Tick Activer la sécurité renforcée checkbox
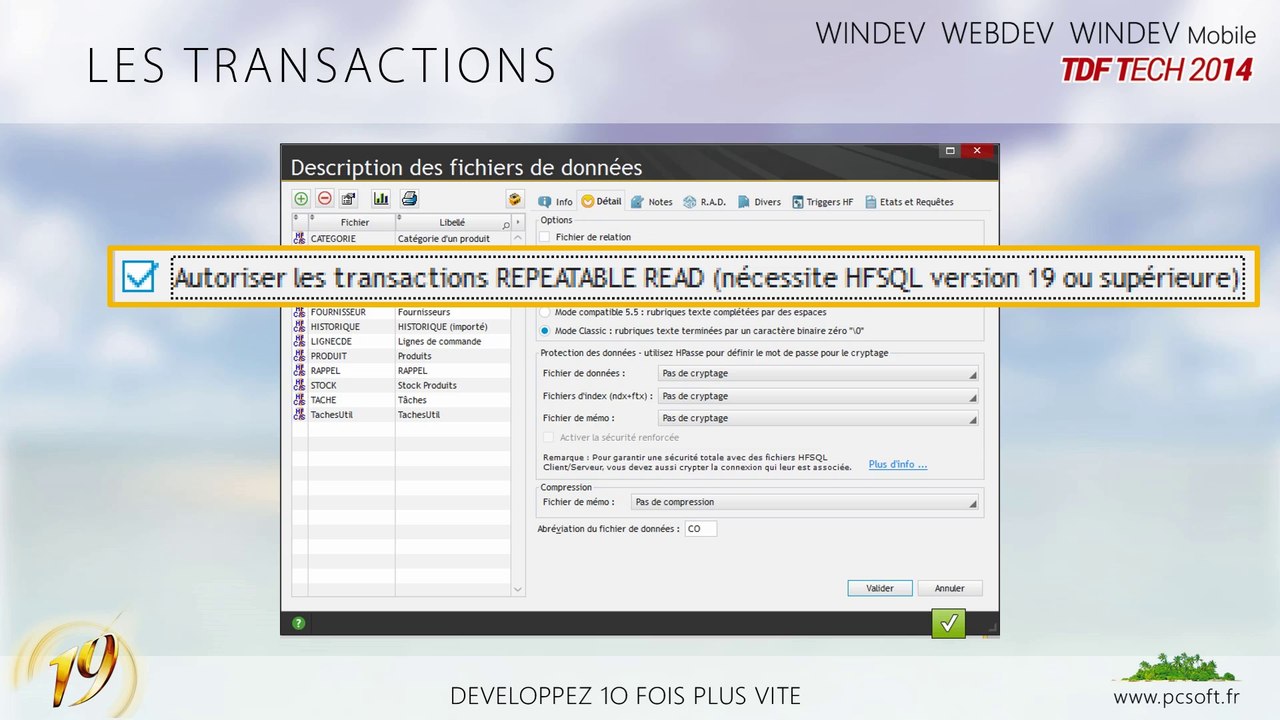The height and width of the screenshot is (720, 1280). click(548, 437)
